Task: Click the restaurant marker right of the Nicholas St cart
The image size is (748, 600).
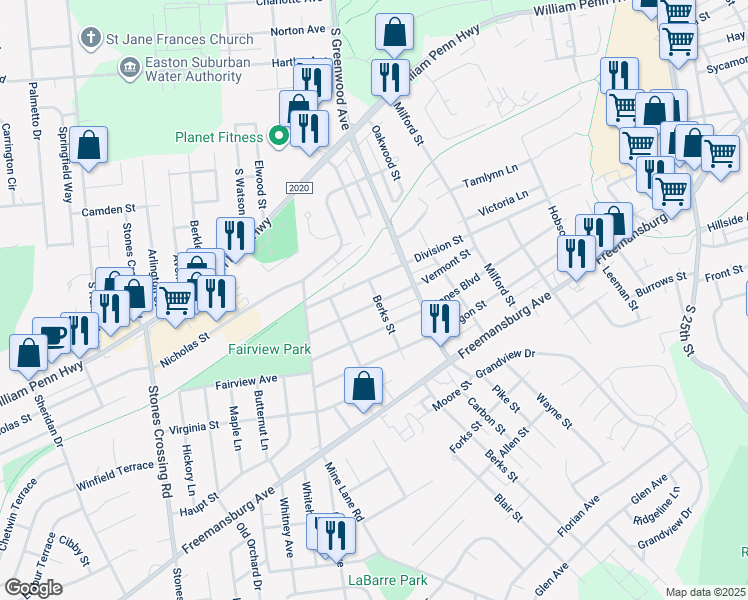Action: 216,297
